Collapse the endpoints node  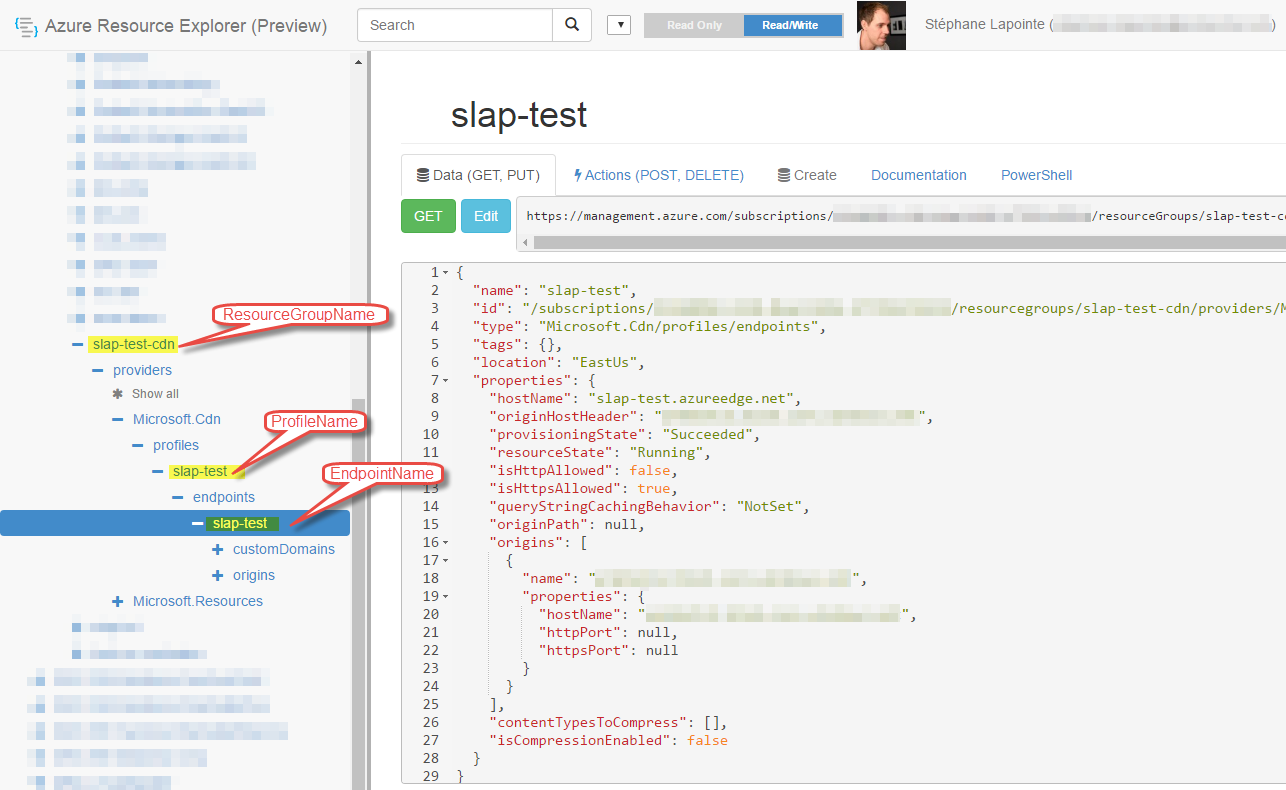click(x=177, y=497)
